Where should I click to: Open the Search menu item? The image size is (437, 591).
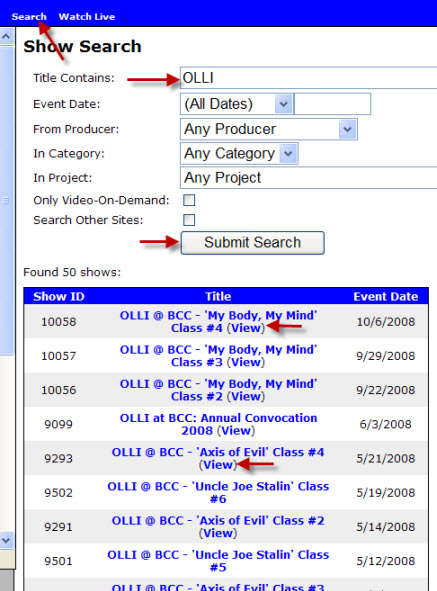(x=29, y=17)
